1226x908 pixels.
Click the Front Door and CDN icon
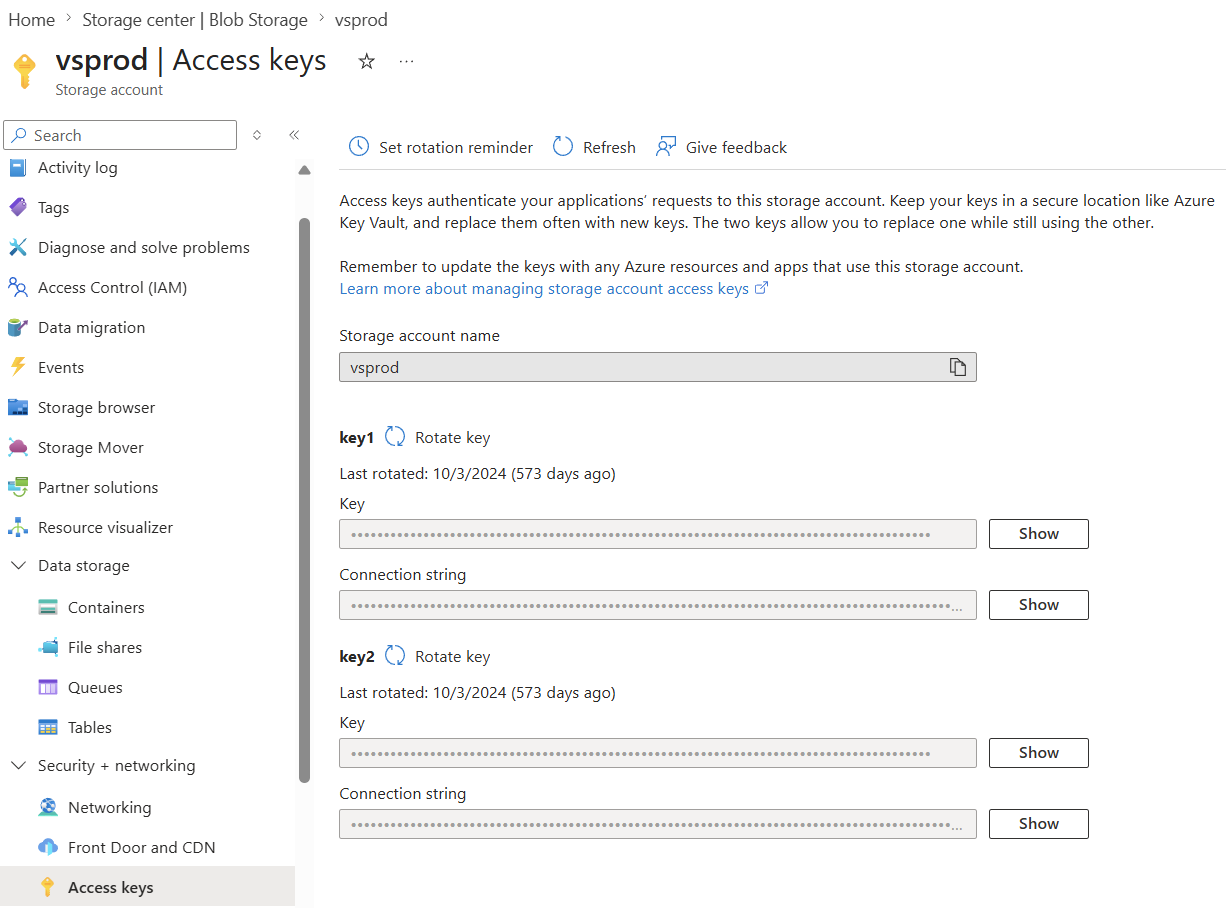pyautogui.click(x=48, y=847)
